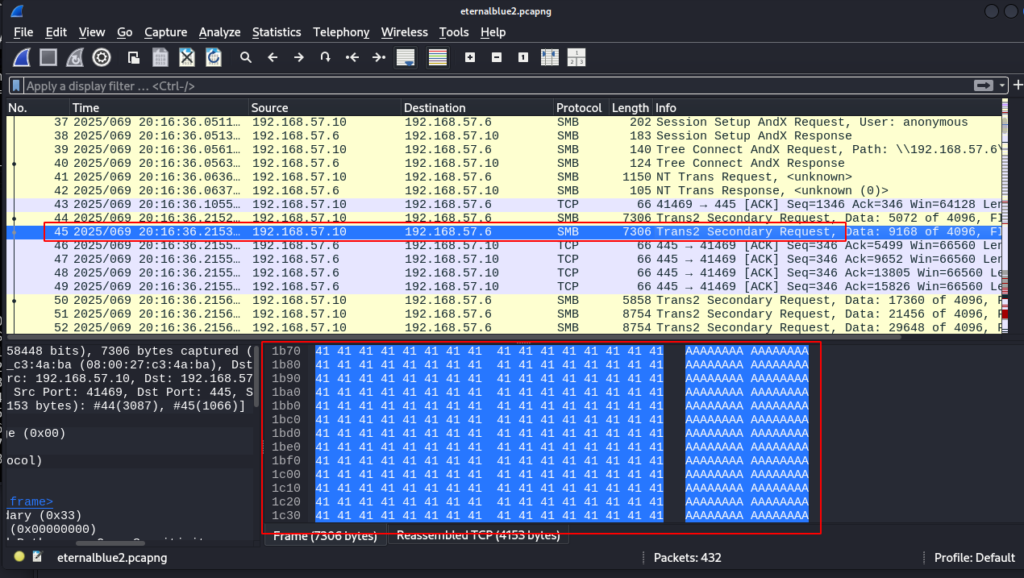The height and width of the screenshot is (578, 1024).
Task: Click the display filter input field
Action: 498,86
